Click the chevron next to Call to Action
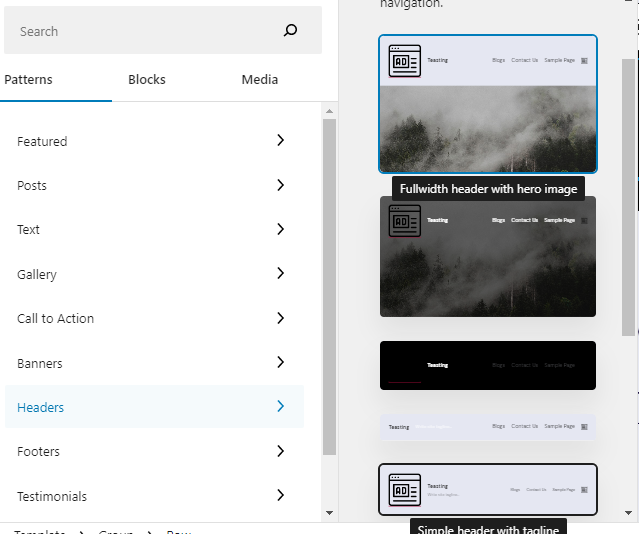 pyautogui.click(x=280, y=318)
